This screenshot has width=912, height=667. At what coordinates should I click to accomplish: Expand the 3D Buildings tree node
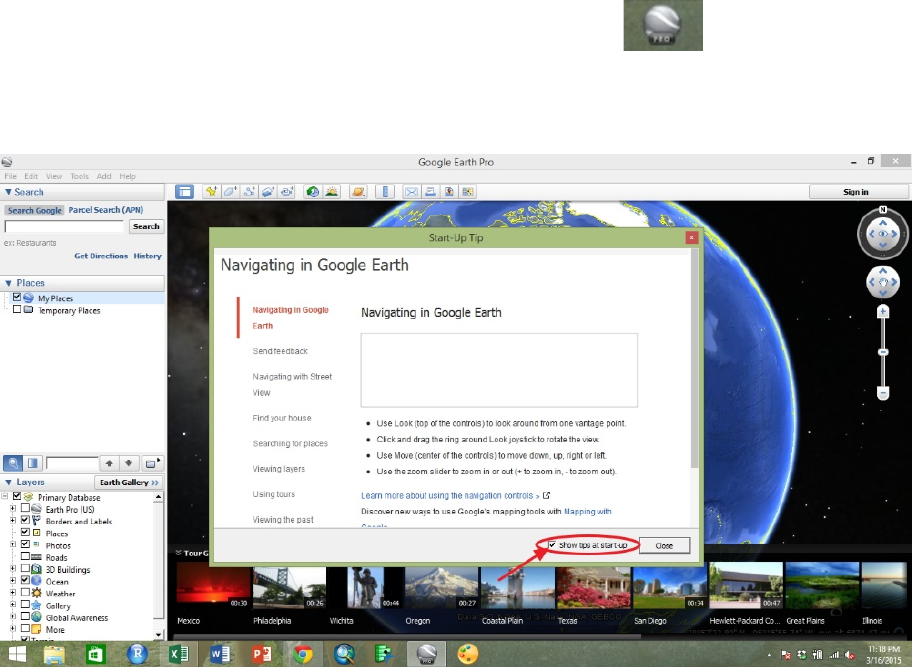[x=13, y=569]
